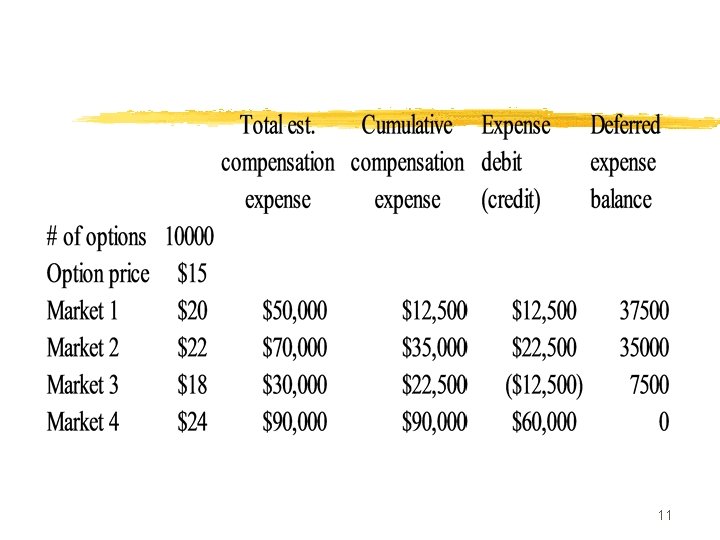The image size is (720, 540).
Task: Select the 'Cumulative compensation expense' column header
Action: click(x=407, y=162)
